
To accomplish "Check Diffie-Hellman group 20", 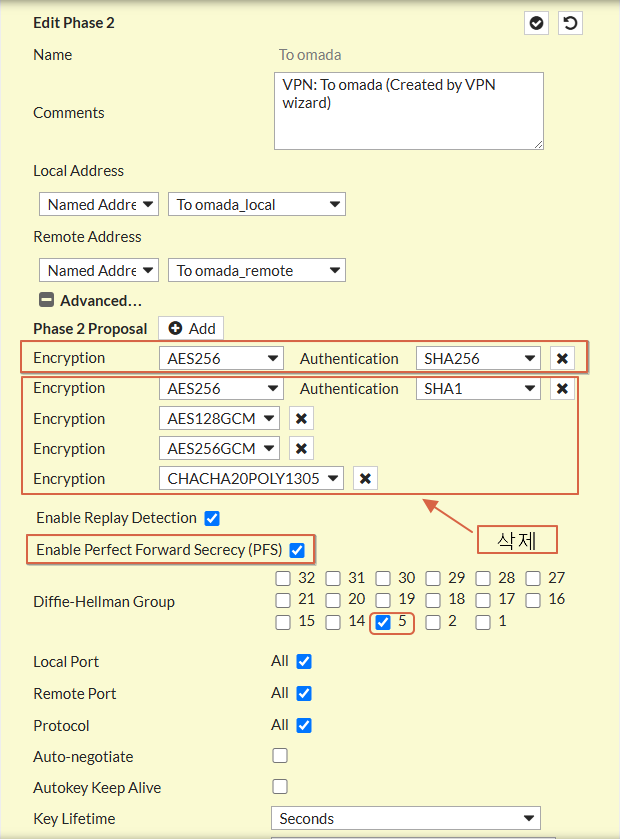I will coord(333,600).
